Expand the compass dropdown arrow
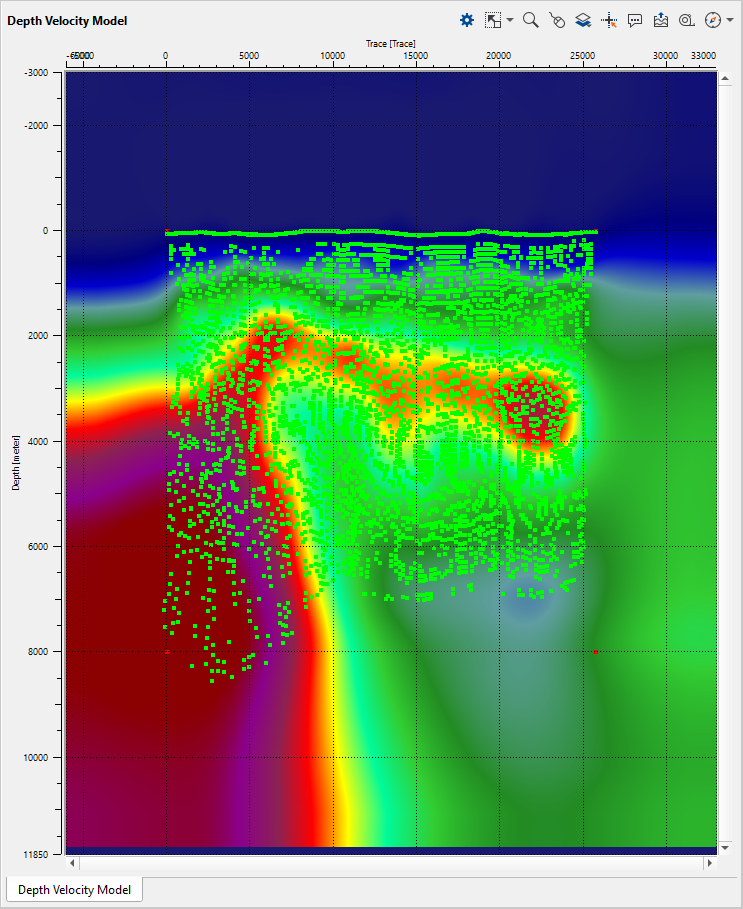Screen dimensions: 743x909 [728, 20]
